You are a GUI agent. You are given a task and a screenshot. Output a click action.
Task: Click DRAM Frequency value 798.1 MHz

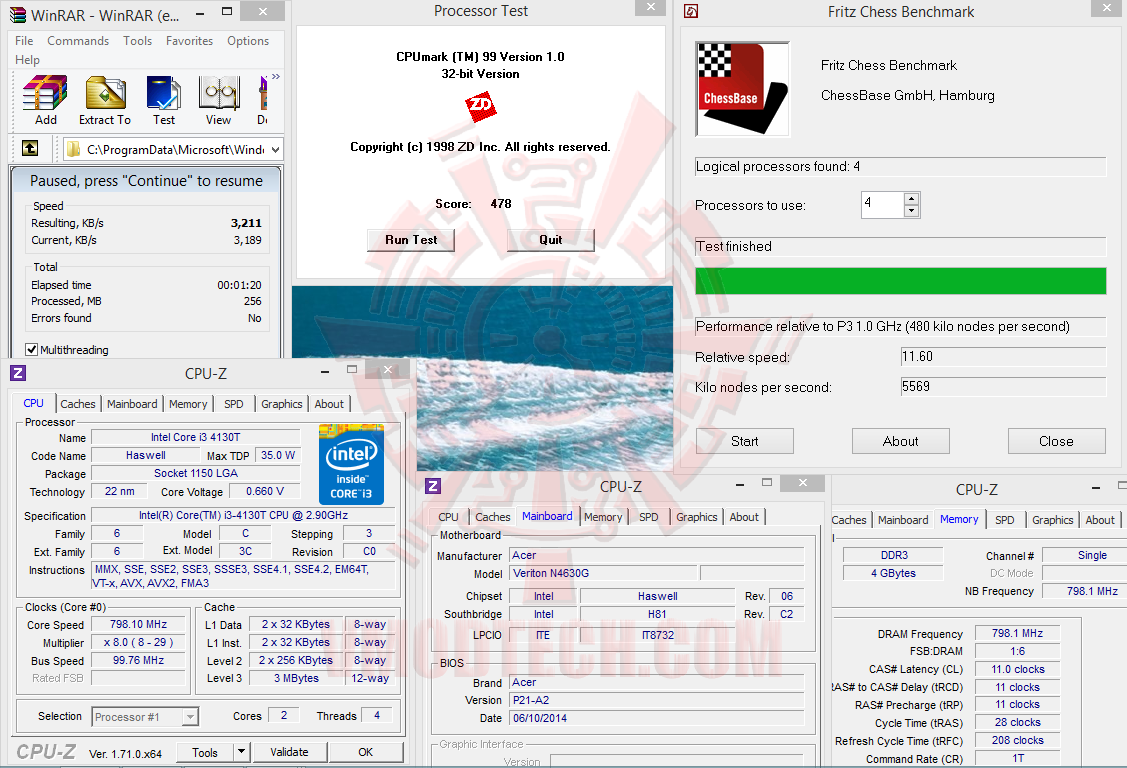1017,633
